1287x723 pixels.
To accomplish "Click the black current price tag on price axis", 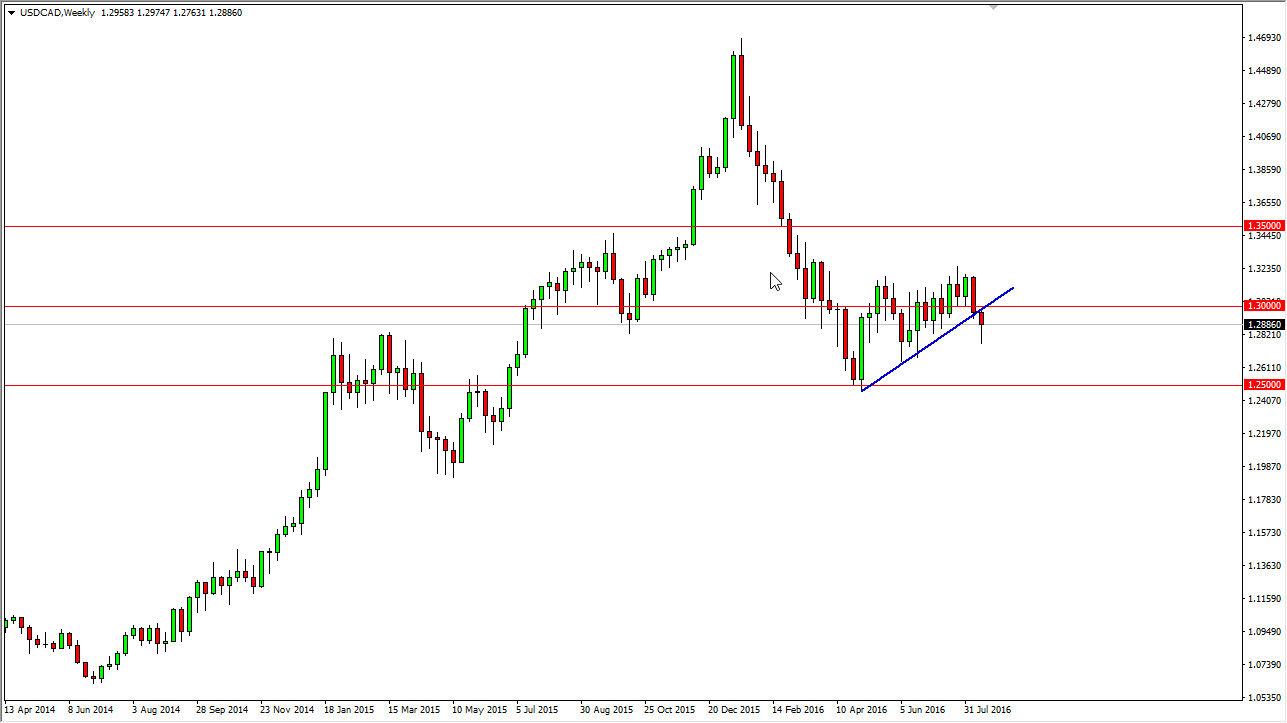I will coord(1263,325).
